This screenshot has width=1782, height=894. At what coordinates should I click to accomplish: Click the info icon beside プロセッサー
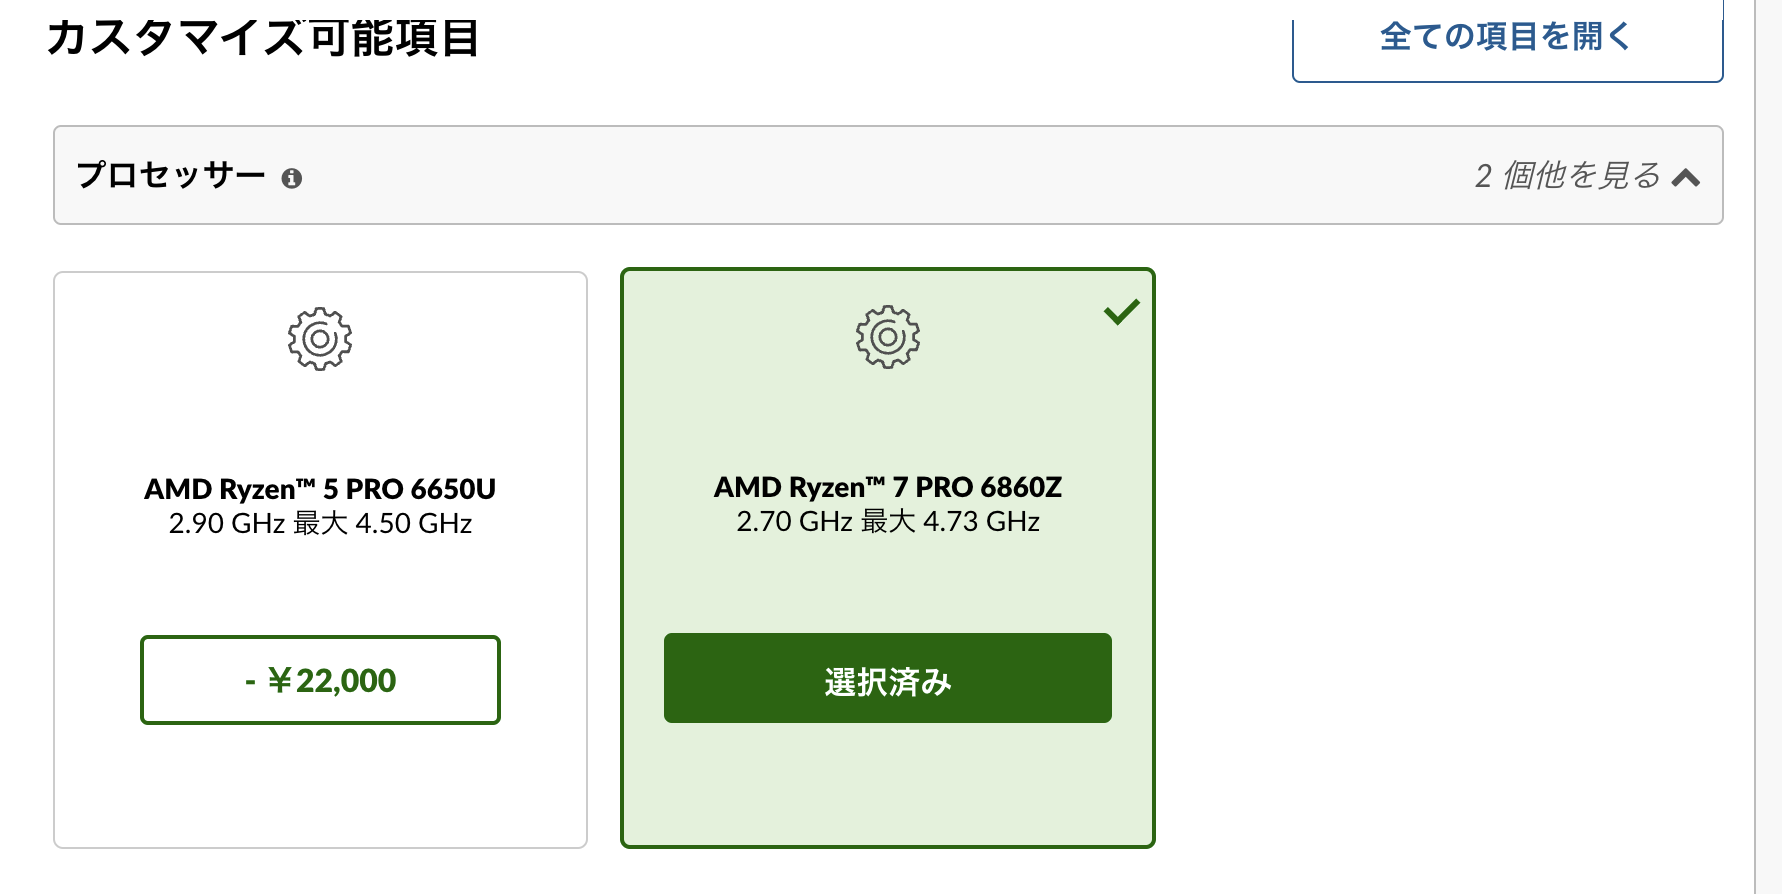tap(292, 178)
